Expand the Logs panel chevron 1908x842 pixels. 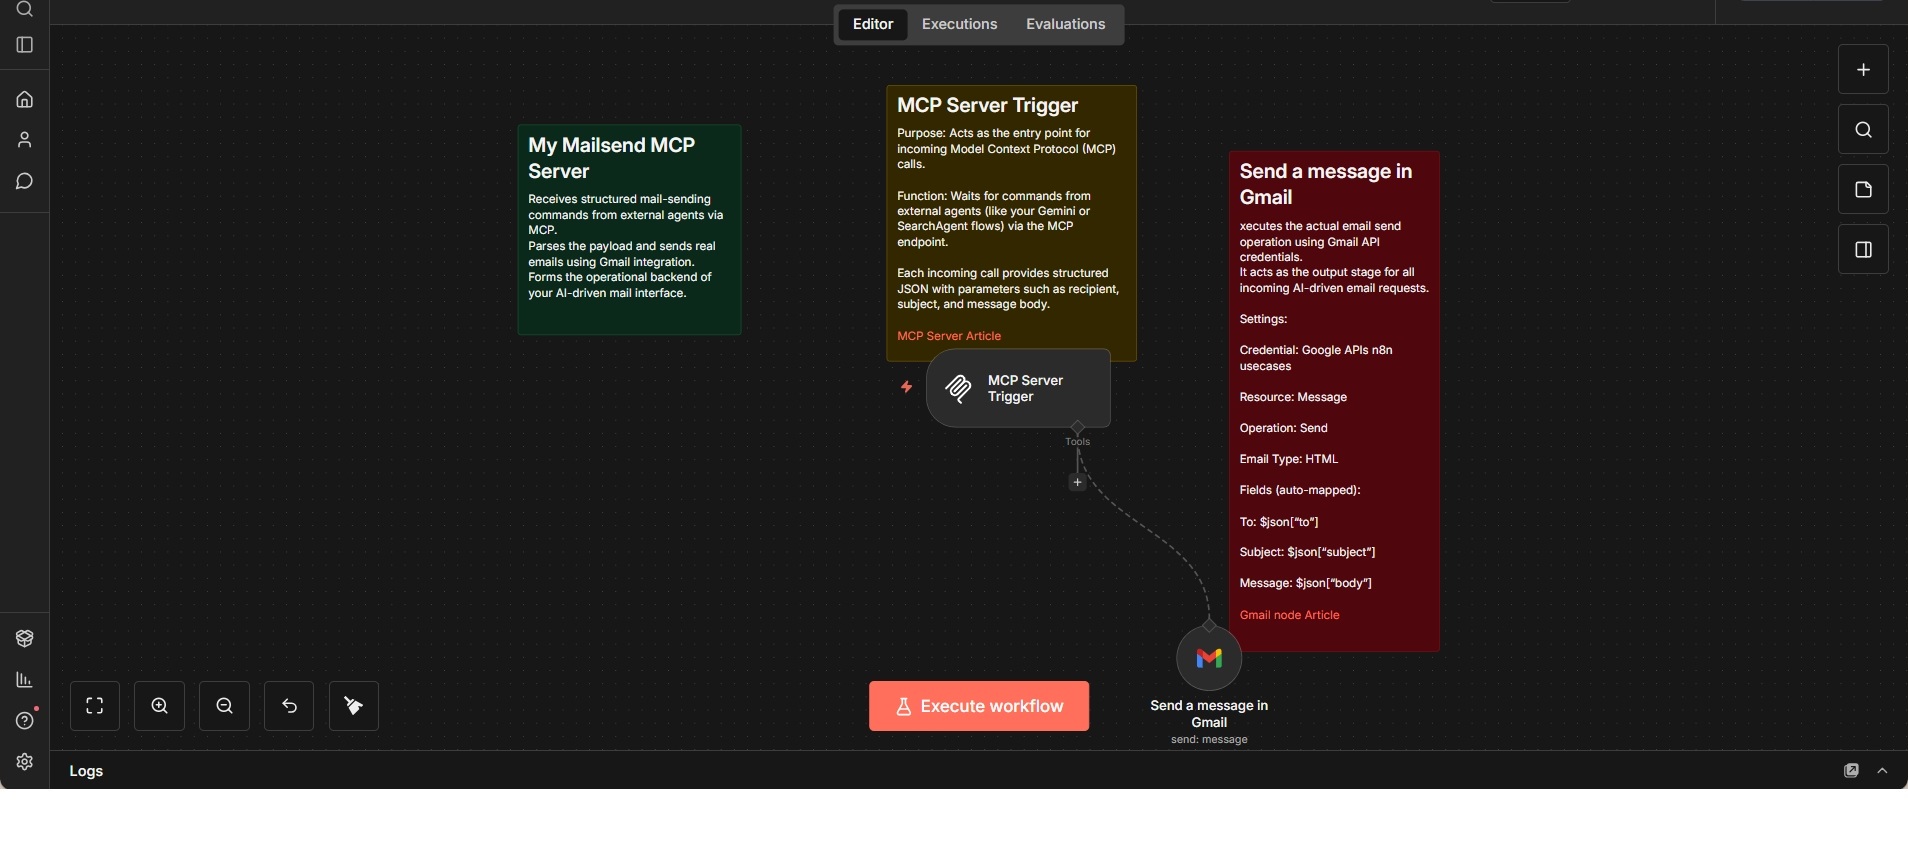point(1883,771)
